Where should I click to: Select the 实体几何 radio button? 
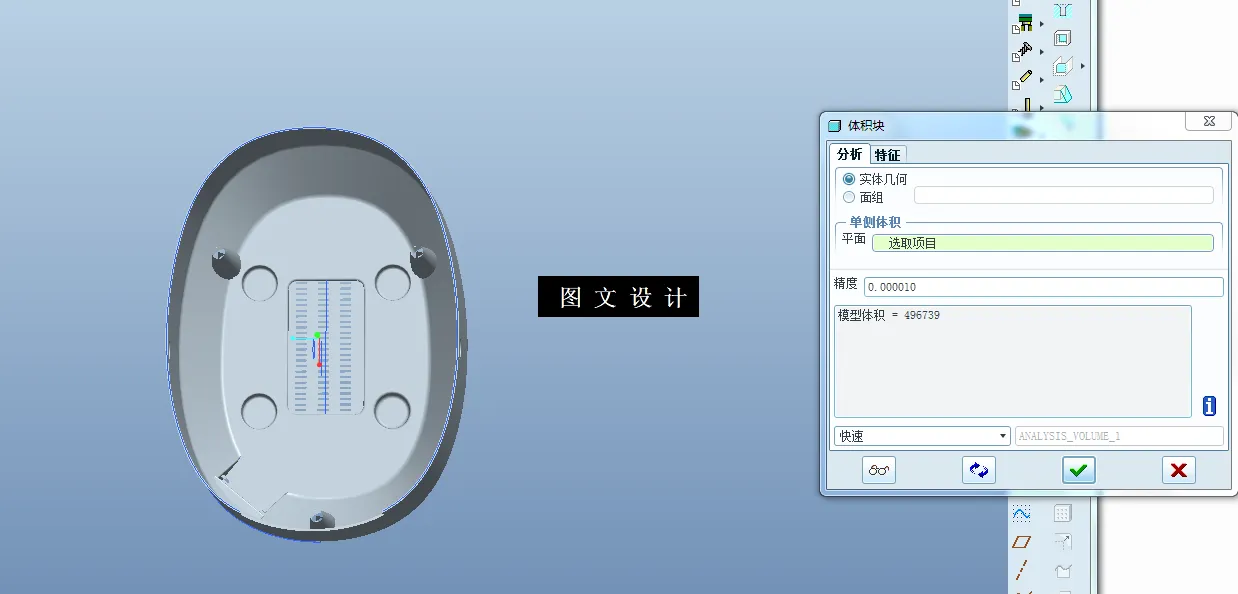[x=848, y=178]
